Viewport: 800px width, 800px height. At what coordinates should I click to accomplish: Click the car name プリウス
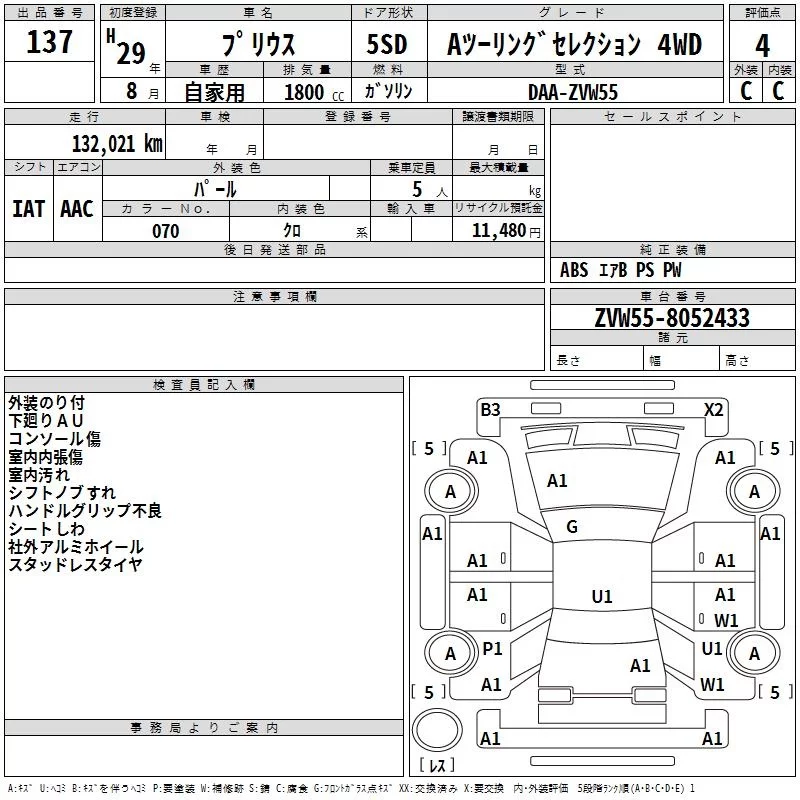click(256, 44)
